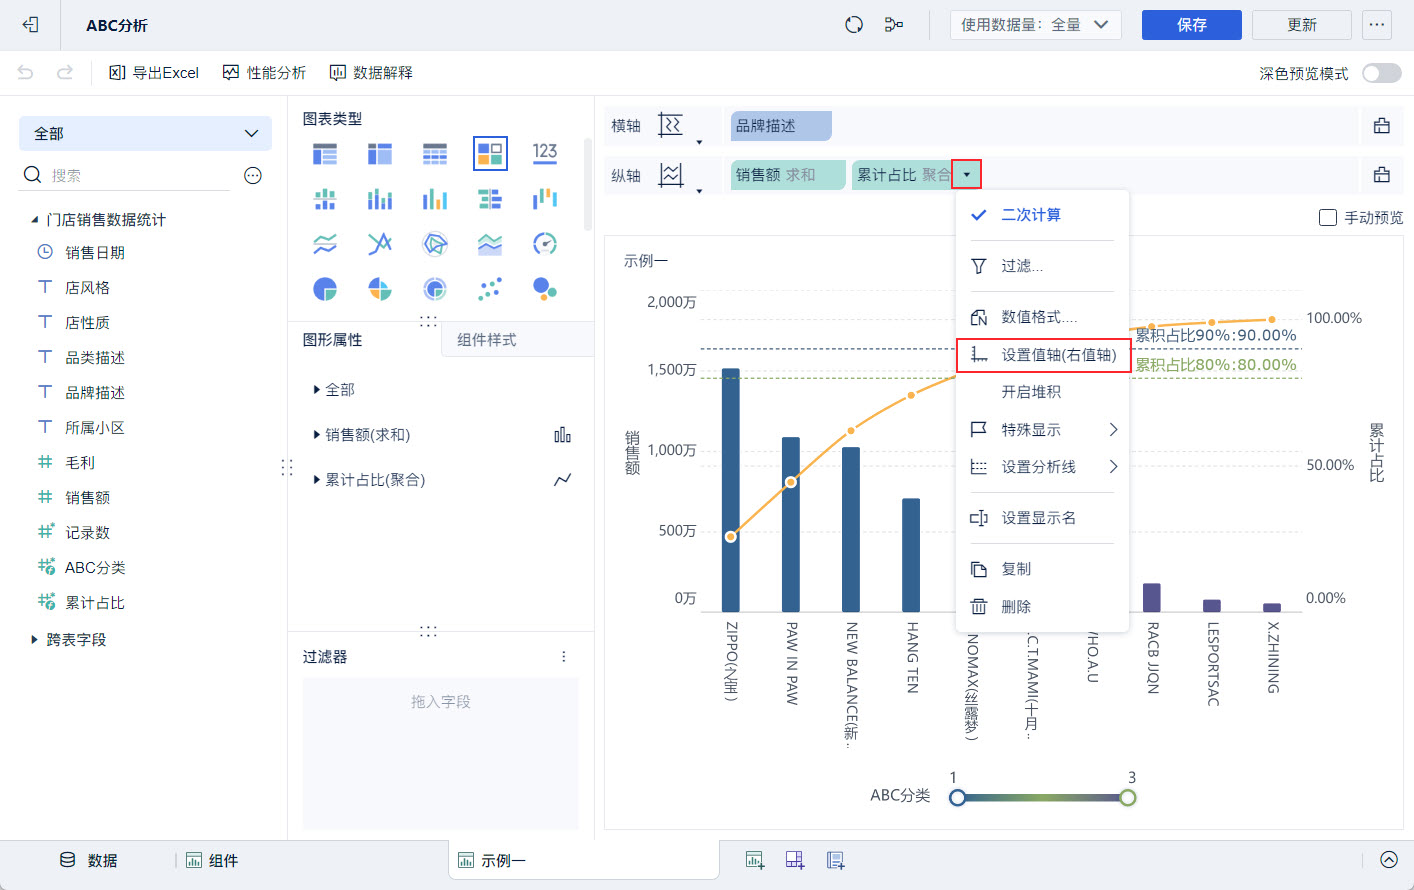Click the redo arrow icon
The height and width of the screenshot is (890, 1414).
pyautogui.click(x=65, y=72)
